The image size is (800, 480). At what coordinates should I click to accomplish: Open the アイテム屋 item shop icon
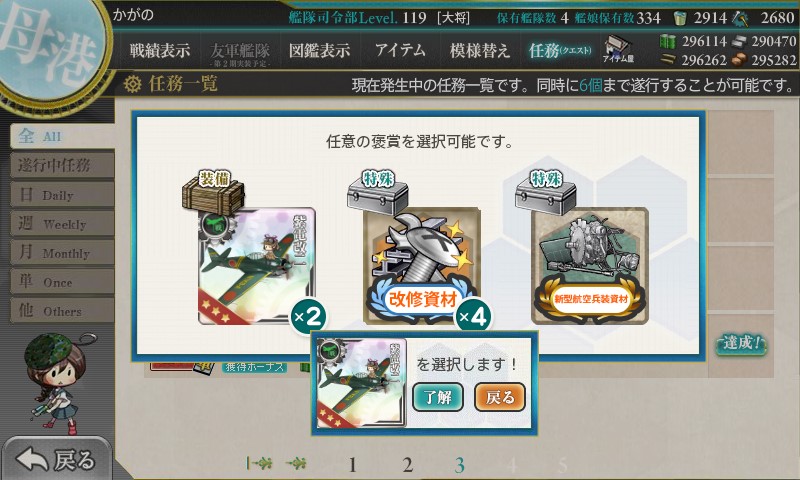pos(618,49)
